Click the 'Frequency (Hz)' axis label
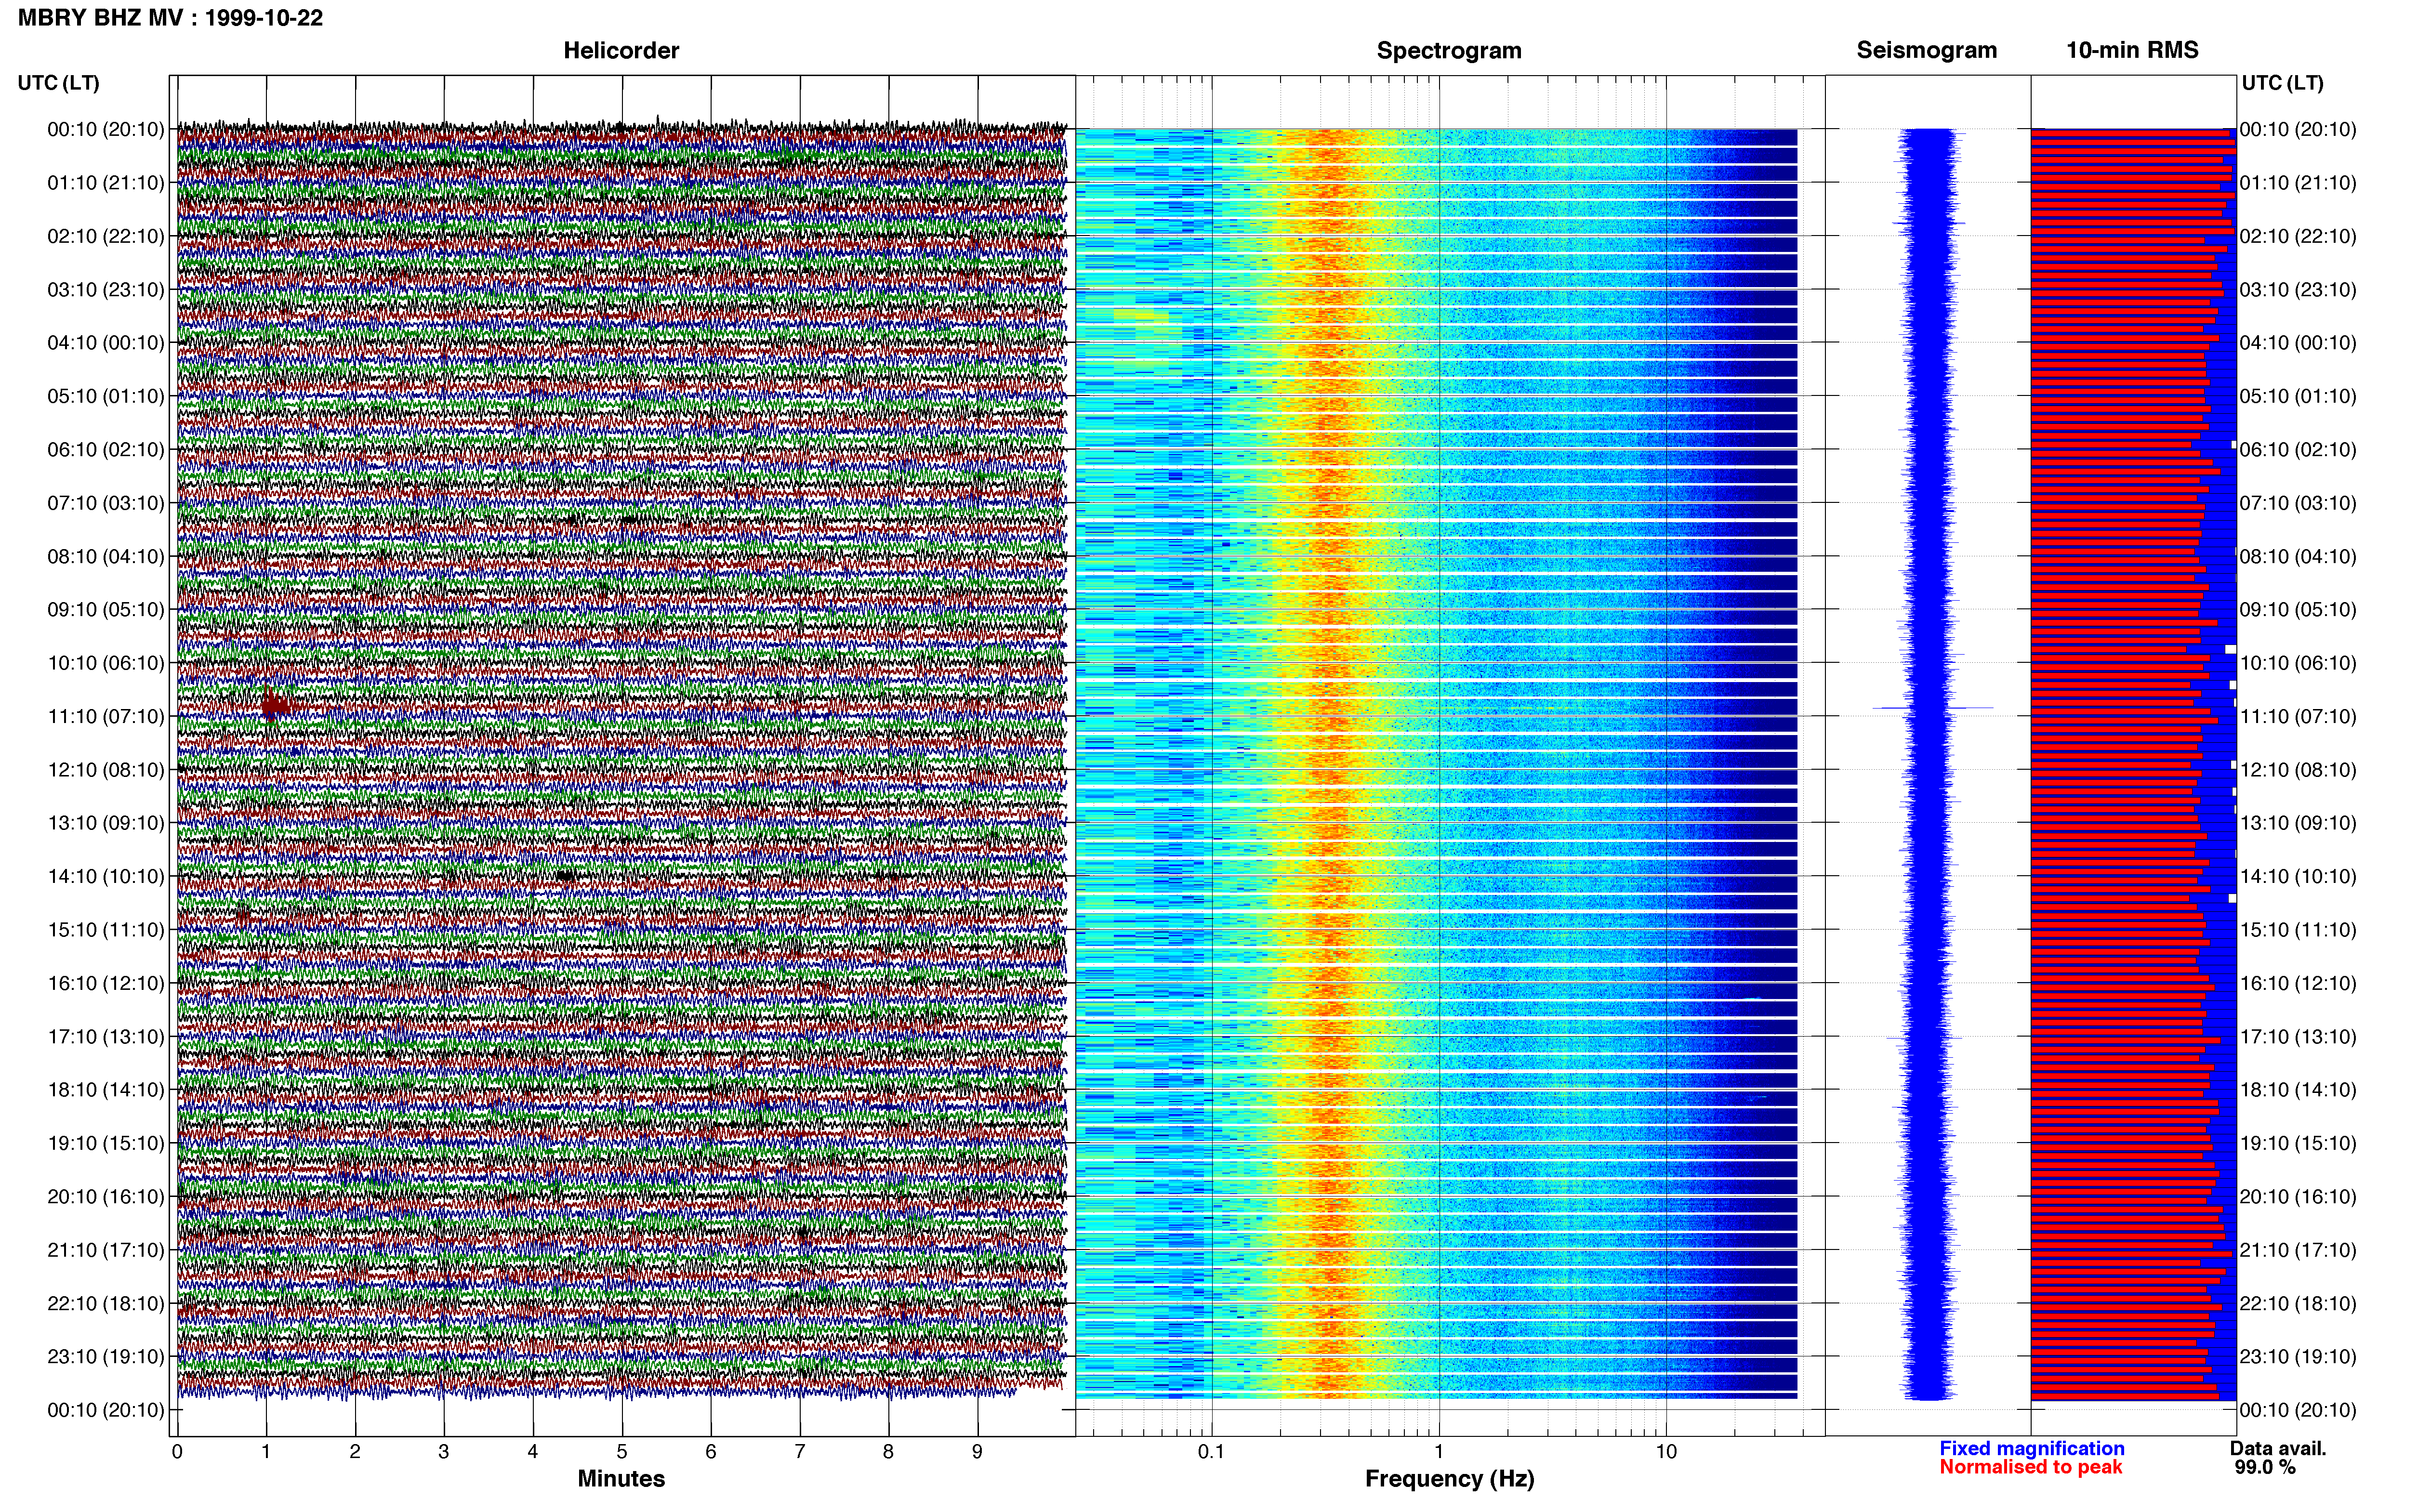The width and height of the screenshot is (2418, 1512). pyautogui.click(x=1449, y=1479)
